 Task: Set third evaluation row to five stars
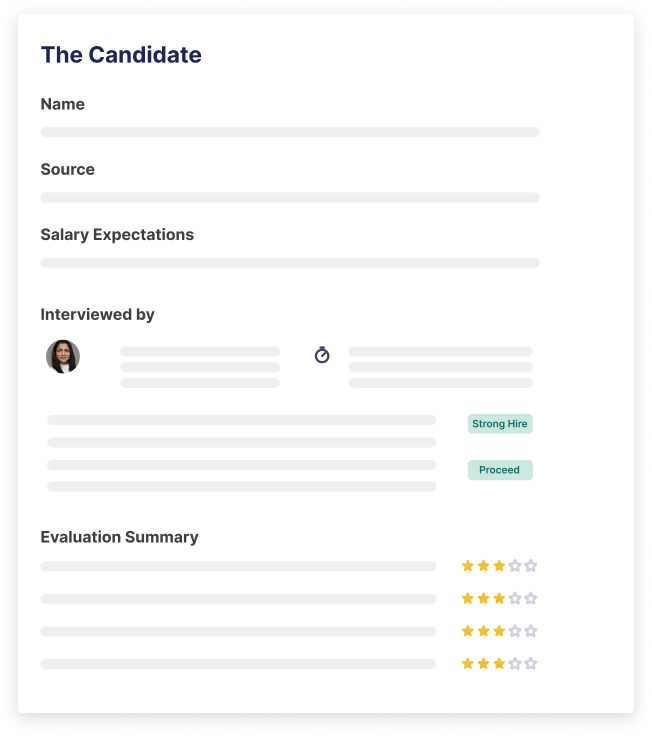tap(531, 631)
